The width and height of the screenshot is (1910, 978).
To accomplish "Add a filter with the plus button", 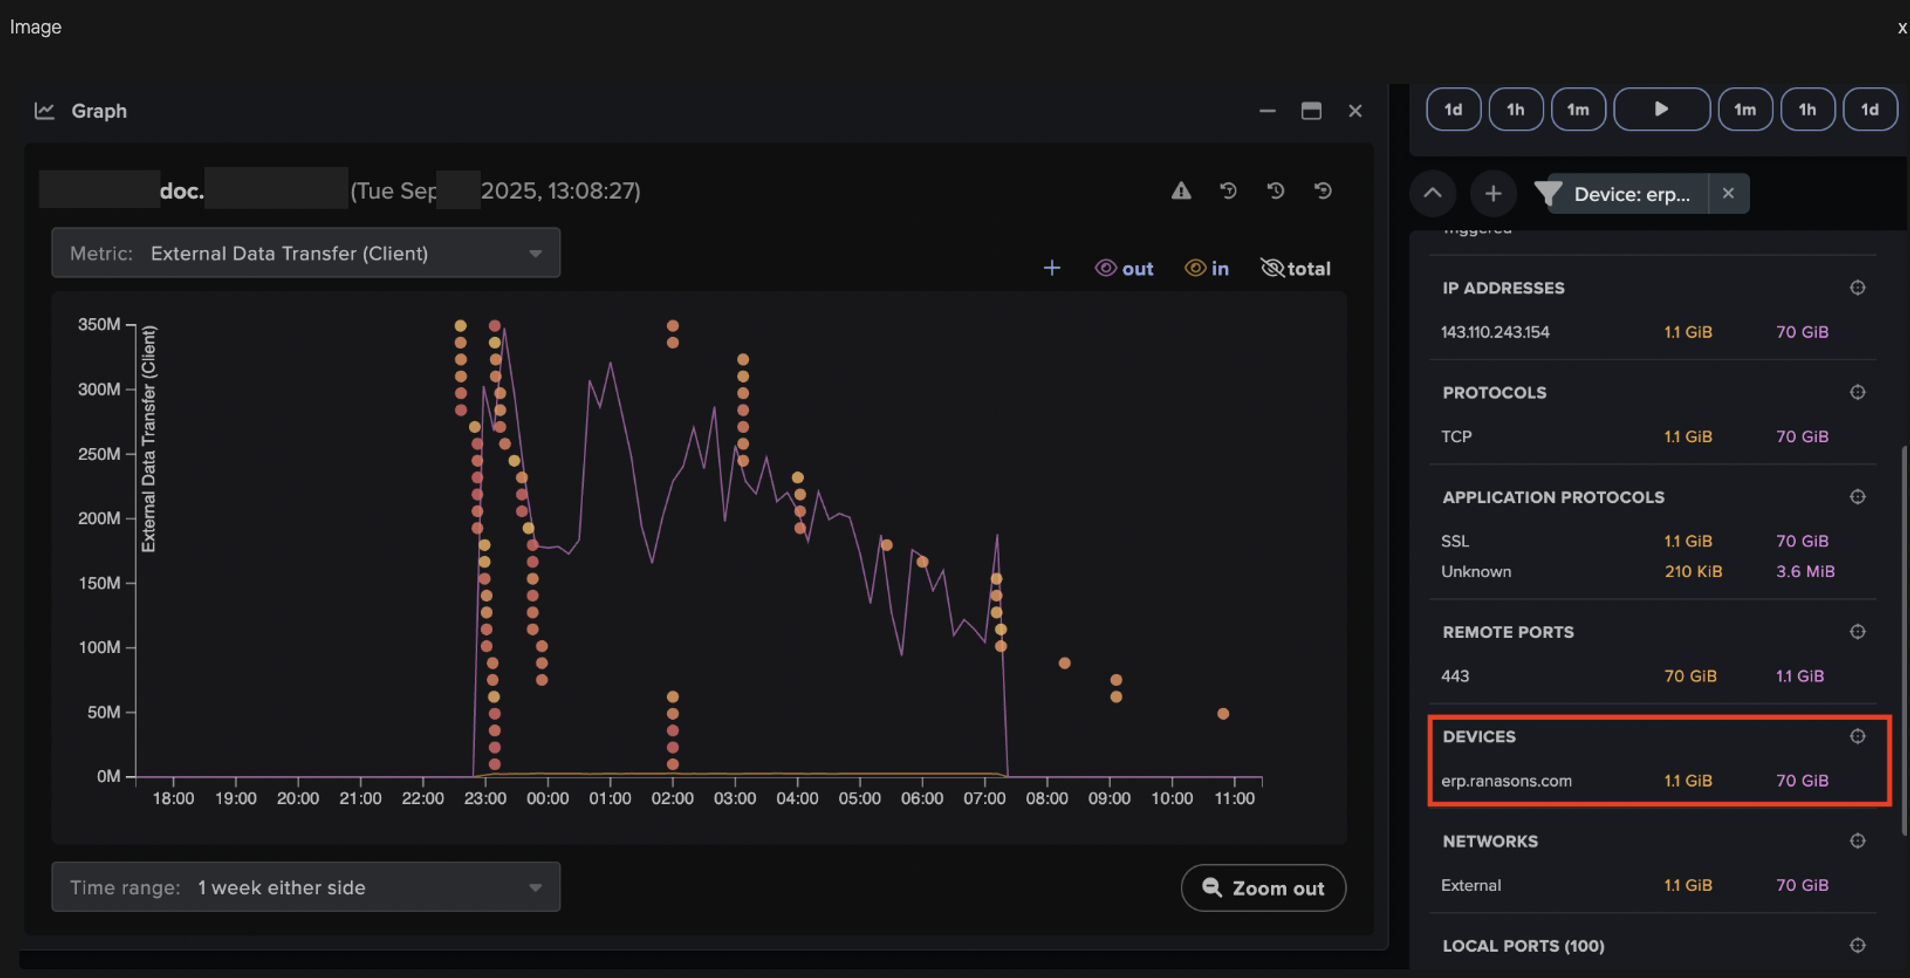I will coord(1493,193).
